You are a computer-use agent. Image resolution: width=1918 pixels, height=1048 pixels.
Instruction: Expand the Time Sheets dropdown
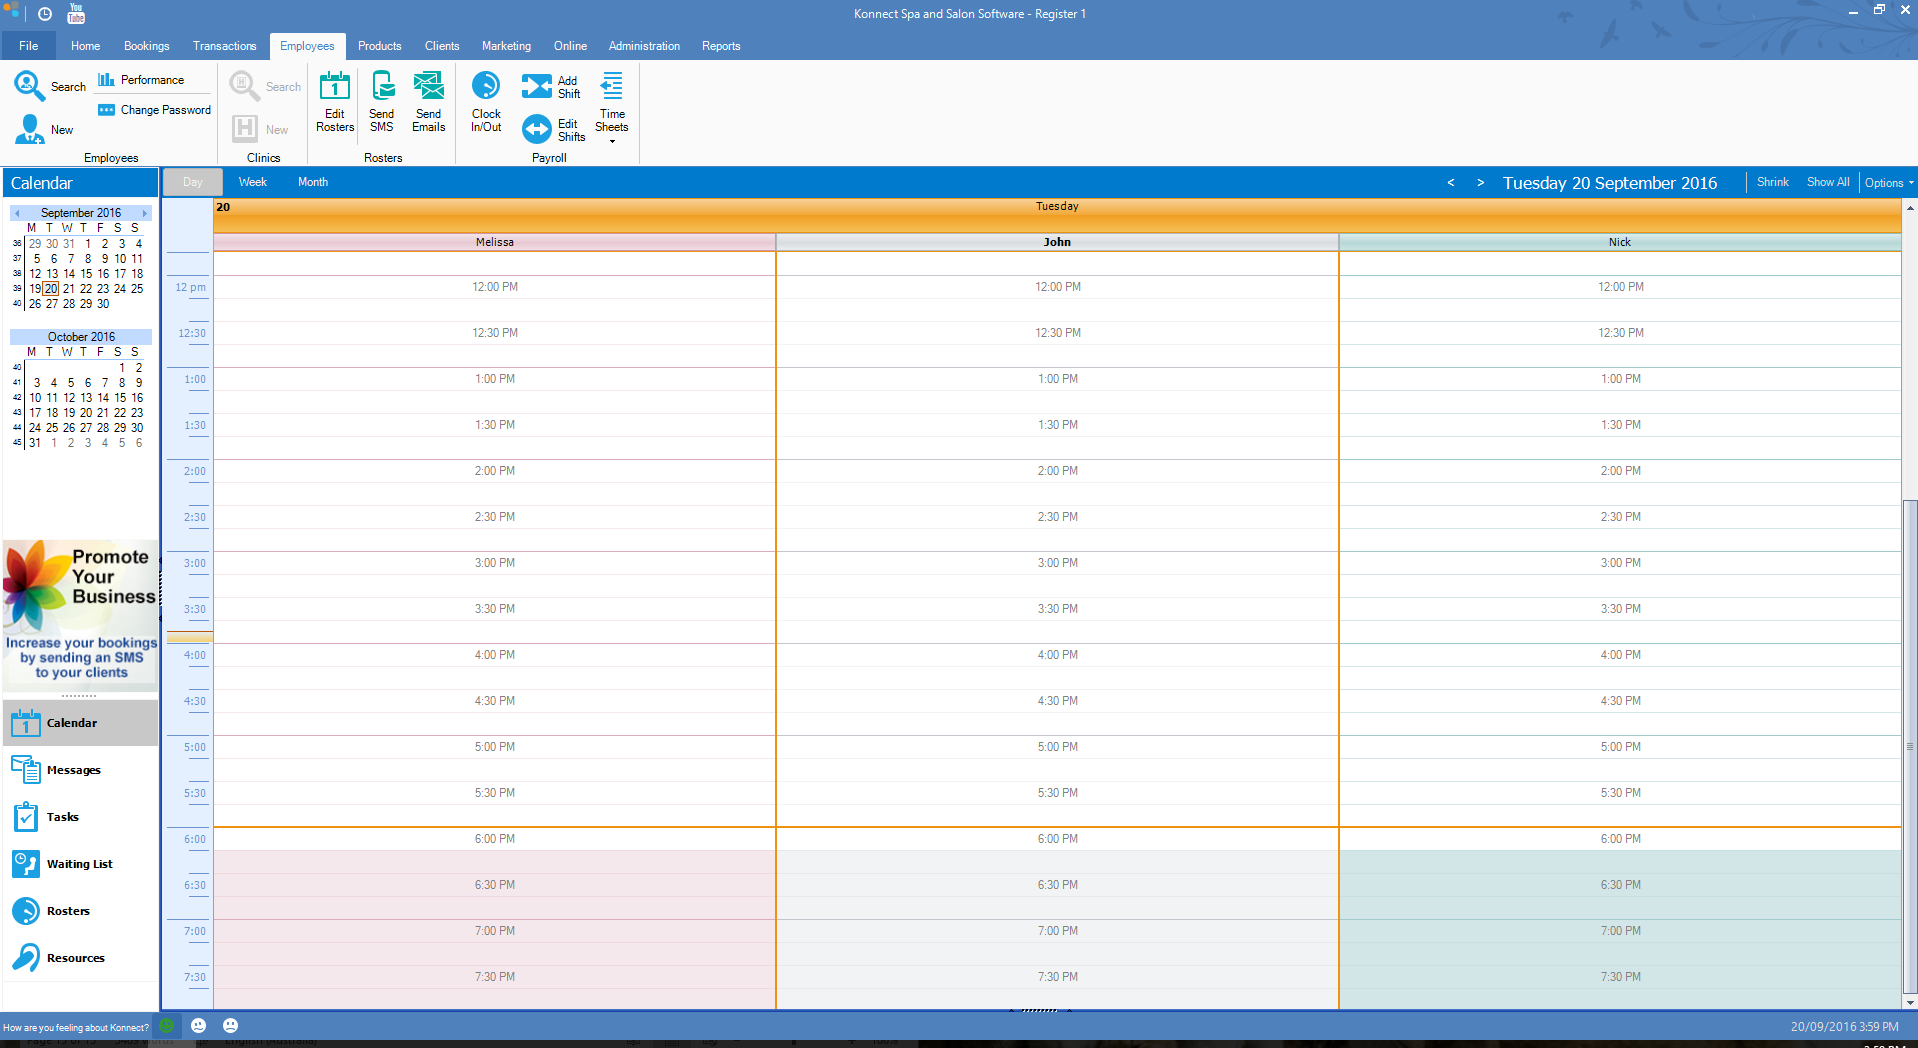coord(612,141)
